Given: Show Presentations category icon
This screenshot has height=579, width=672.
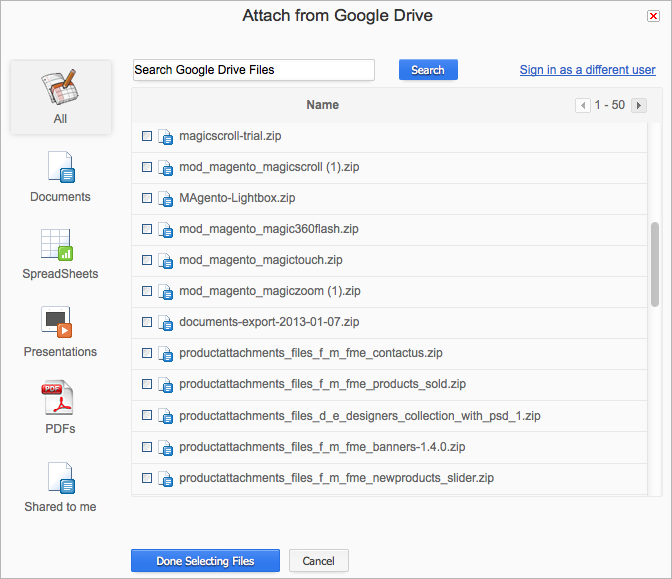Looking at the screenshot, I should (57, 322).
